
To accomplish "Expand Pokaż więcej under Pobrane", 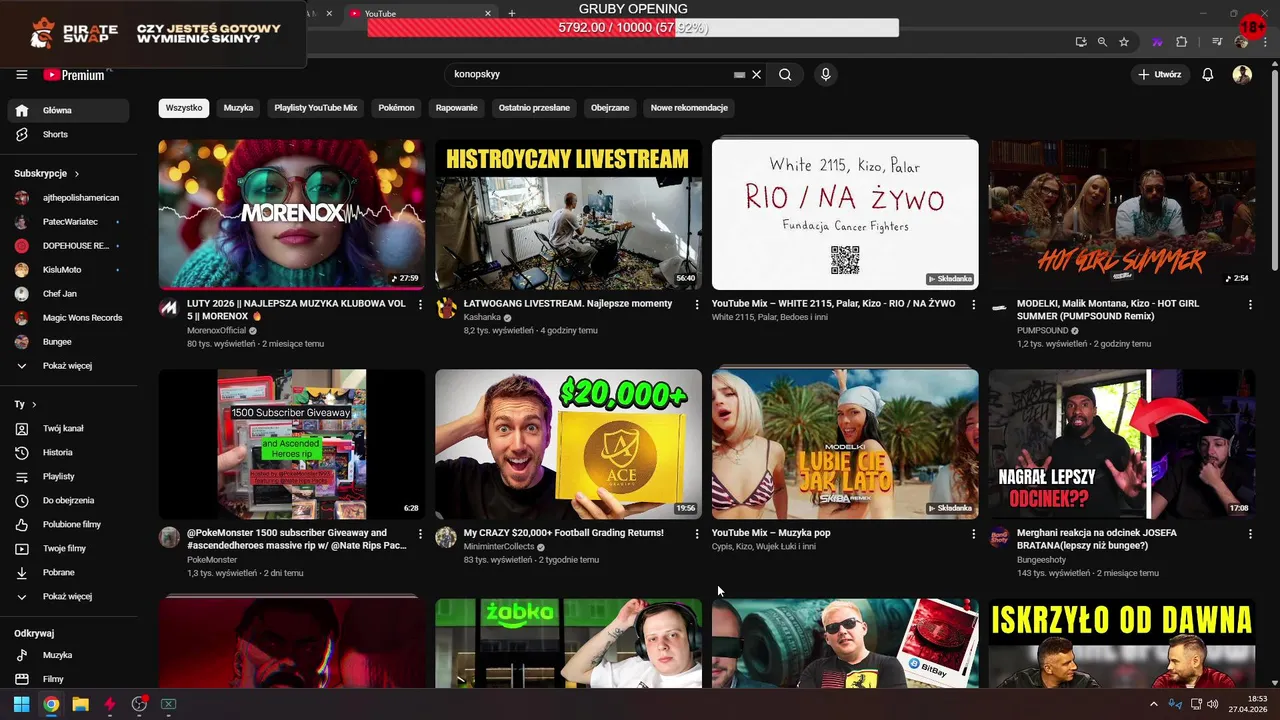I will 68,596.
